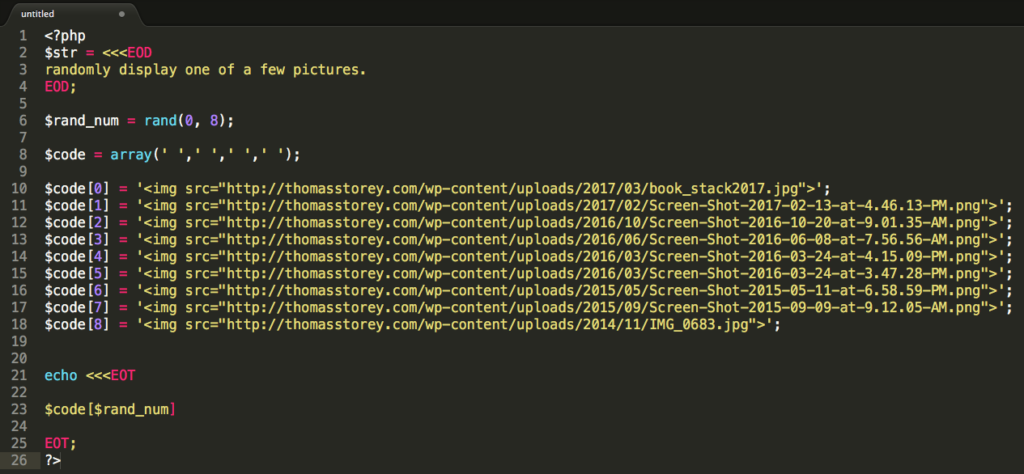
Task: Click line number 10 in gutter
Action: click(x=19, y=189)
